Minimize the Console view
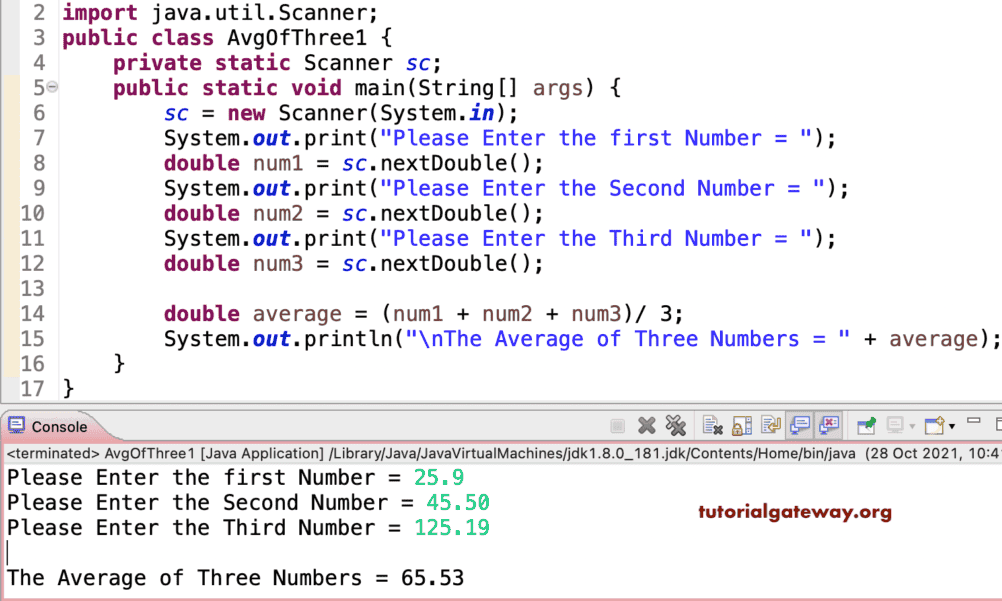 [975, 422]
